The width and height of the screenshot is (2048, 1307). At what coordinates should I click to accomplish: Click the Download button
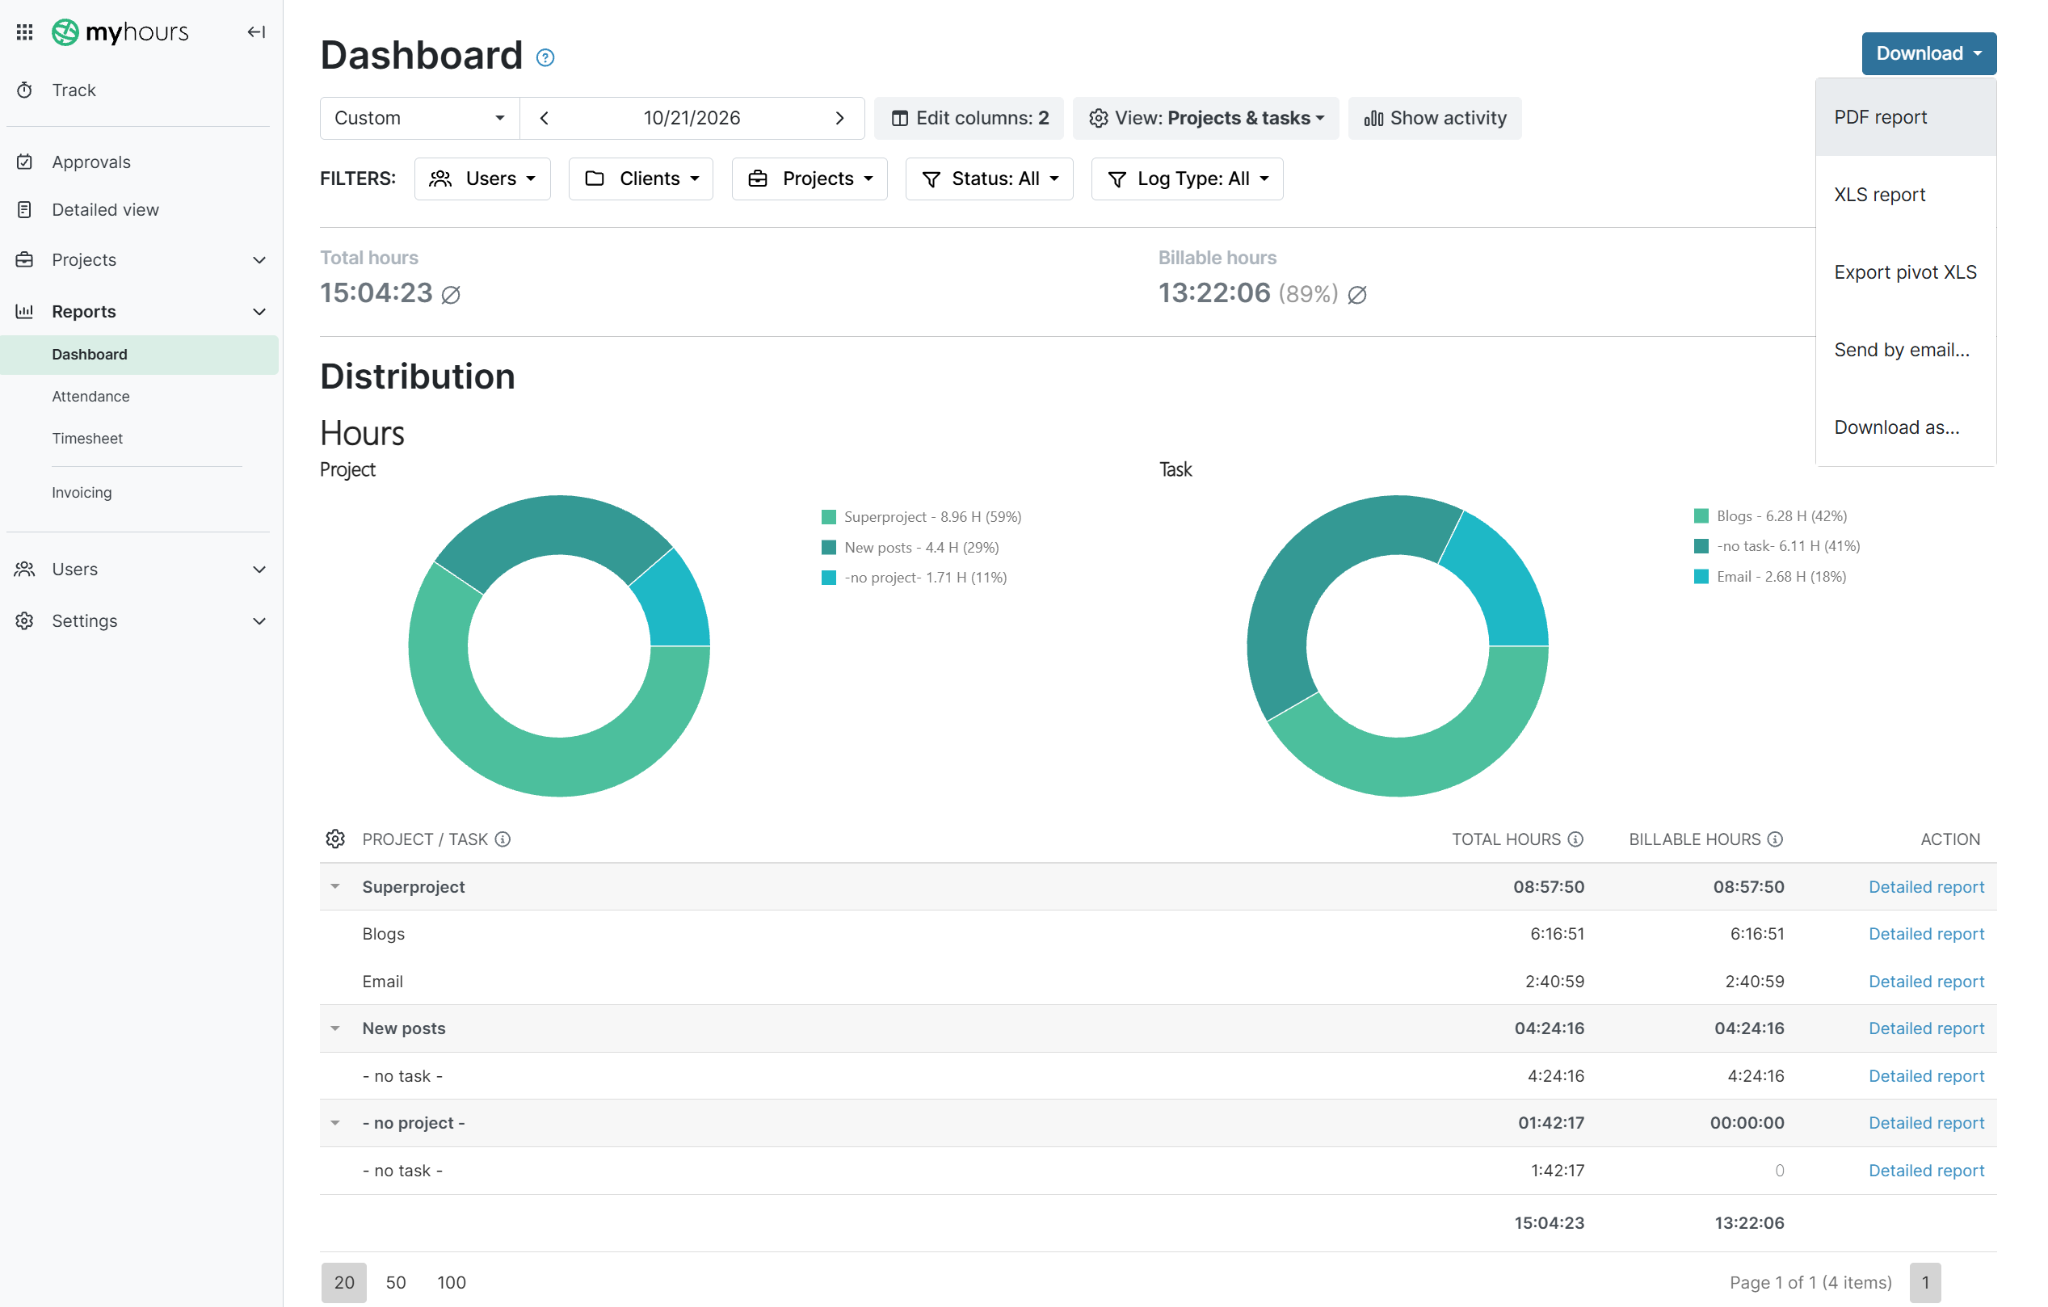click(1929, 54)
